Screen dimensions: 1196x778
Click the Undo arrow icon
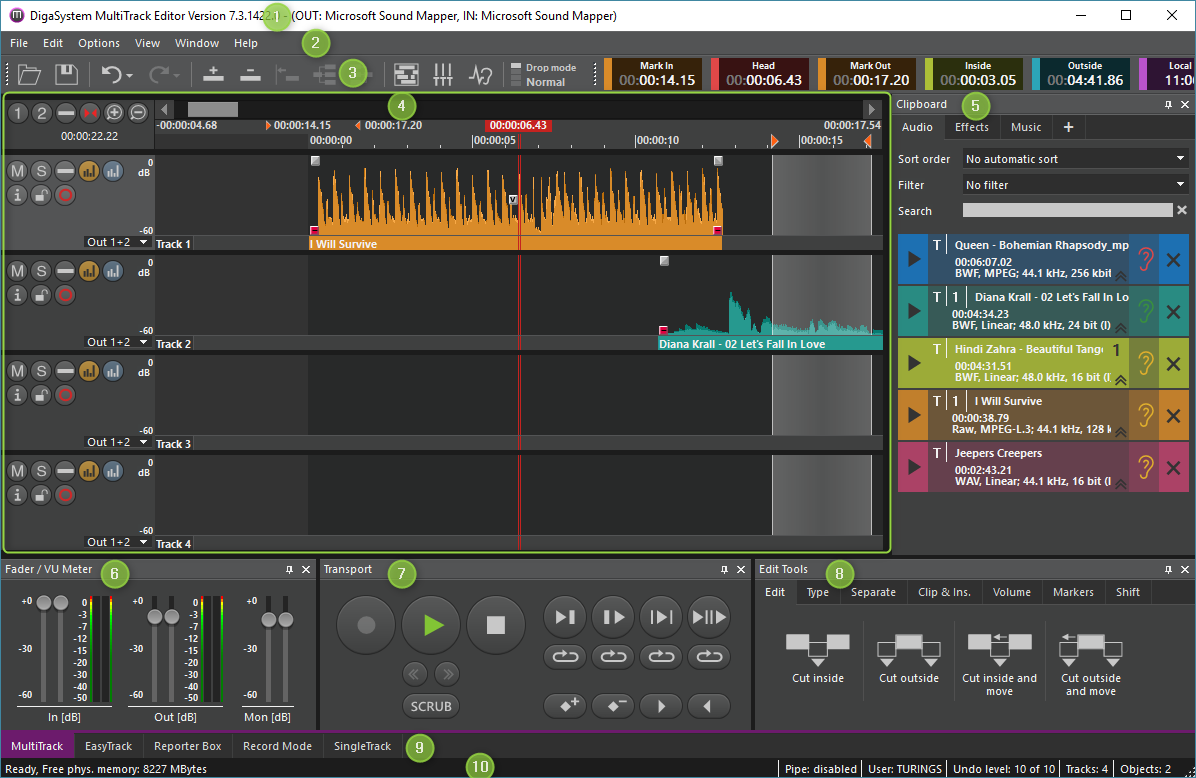click(x=111, y=74)
